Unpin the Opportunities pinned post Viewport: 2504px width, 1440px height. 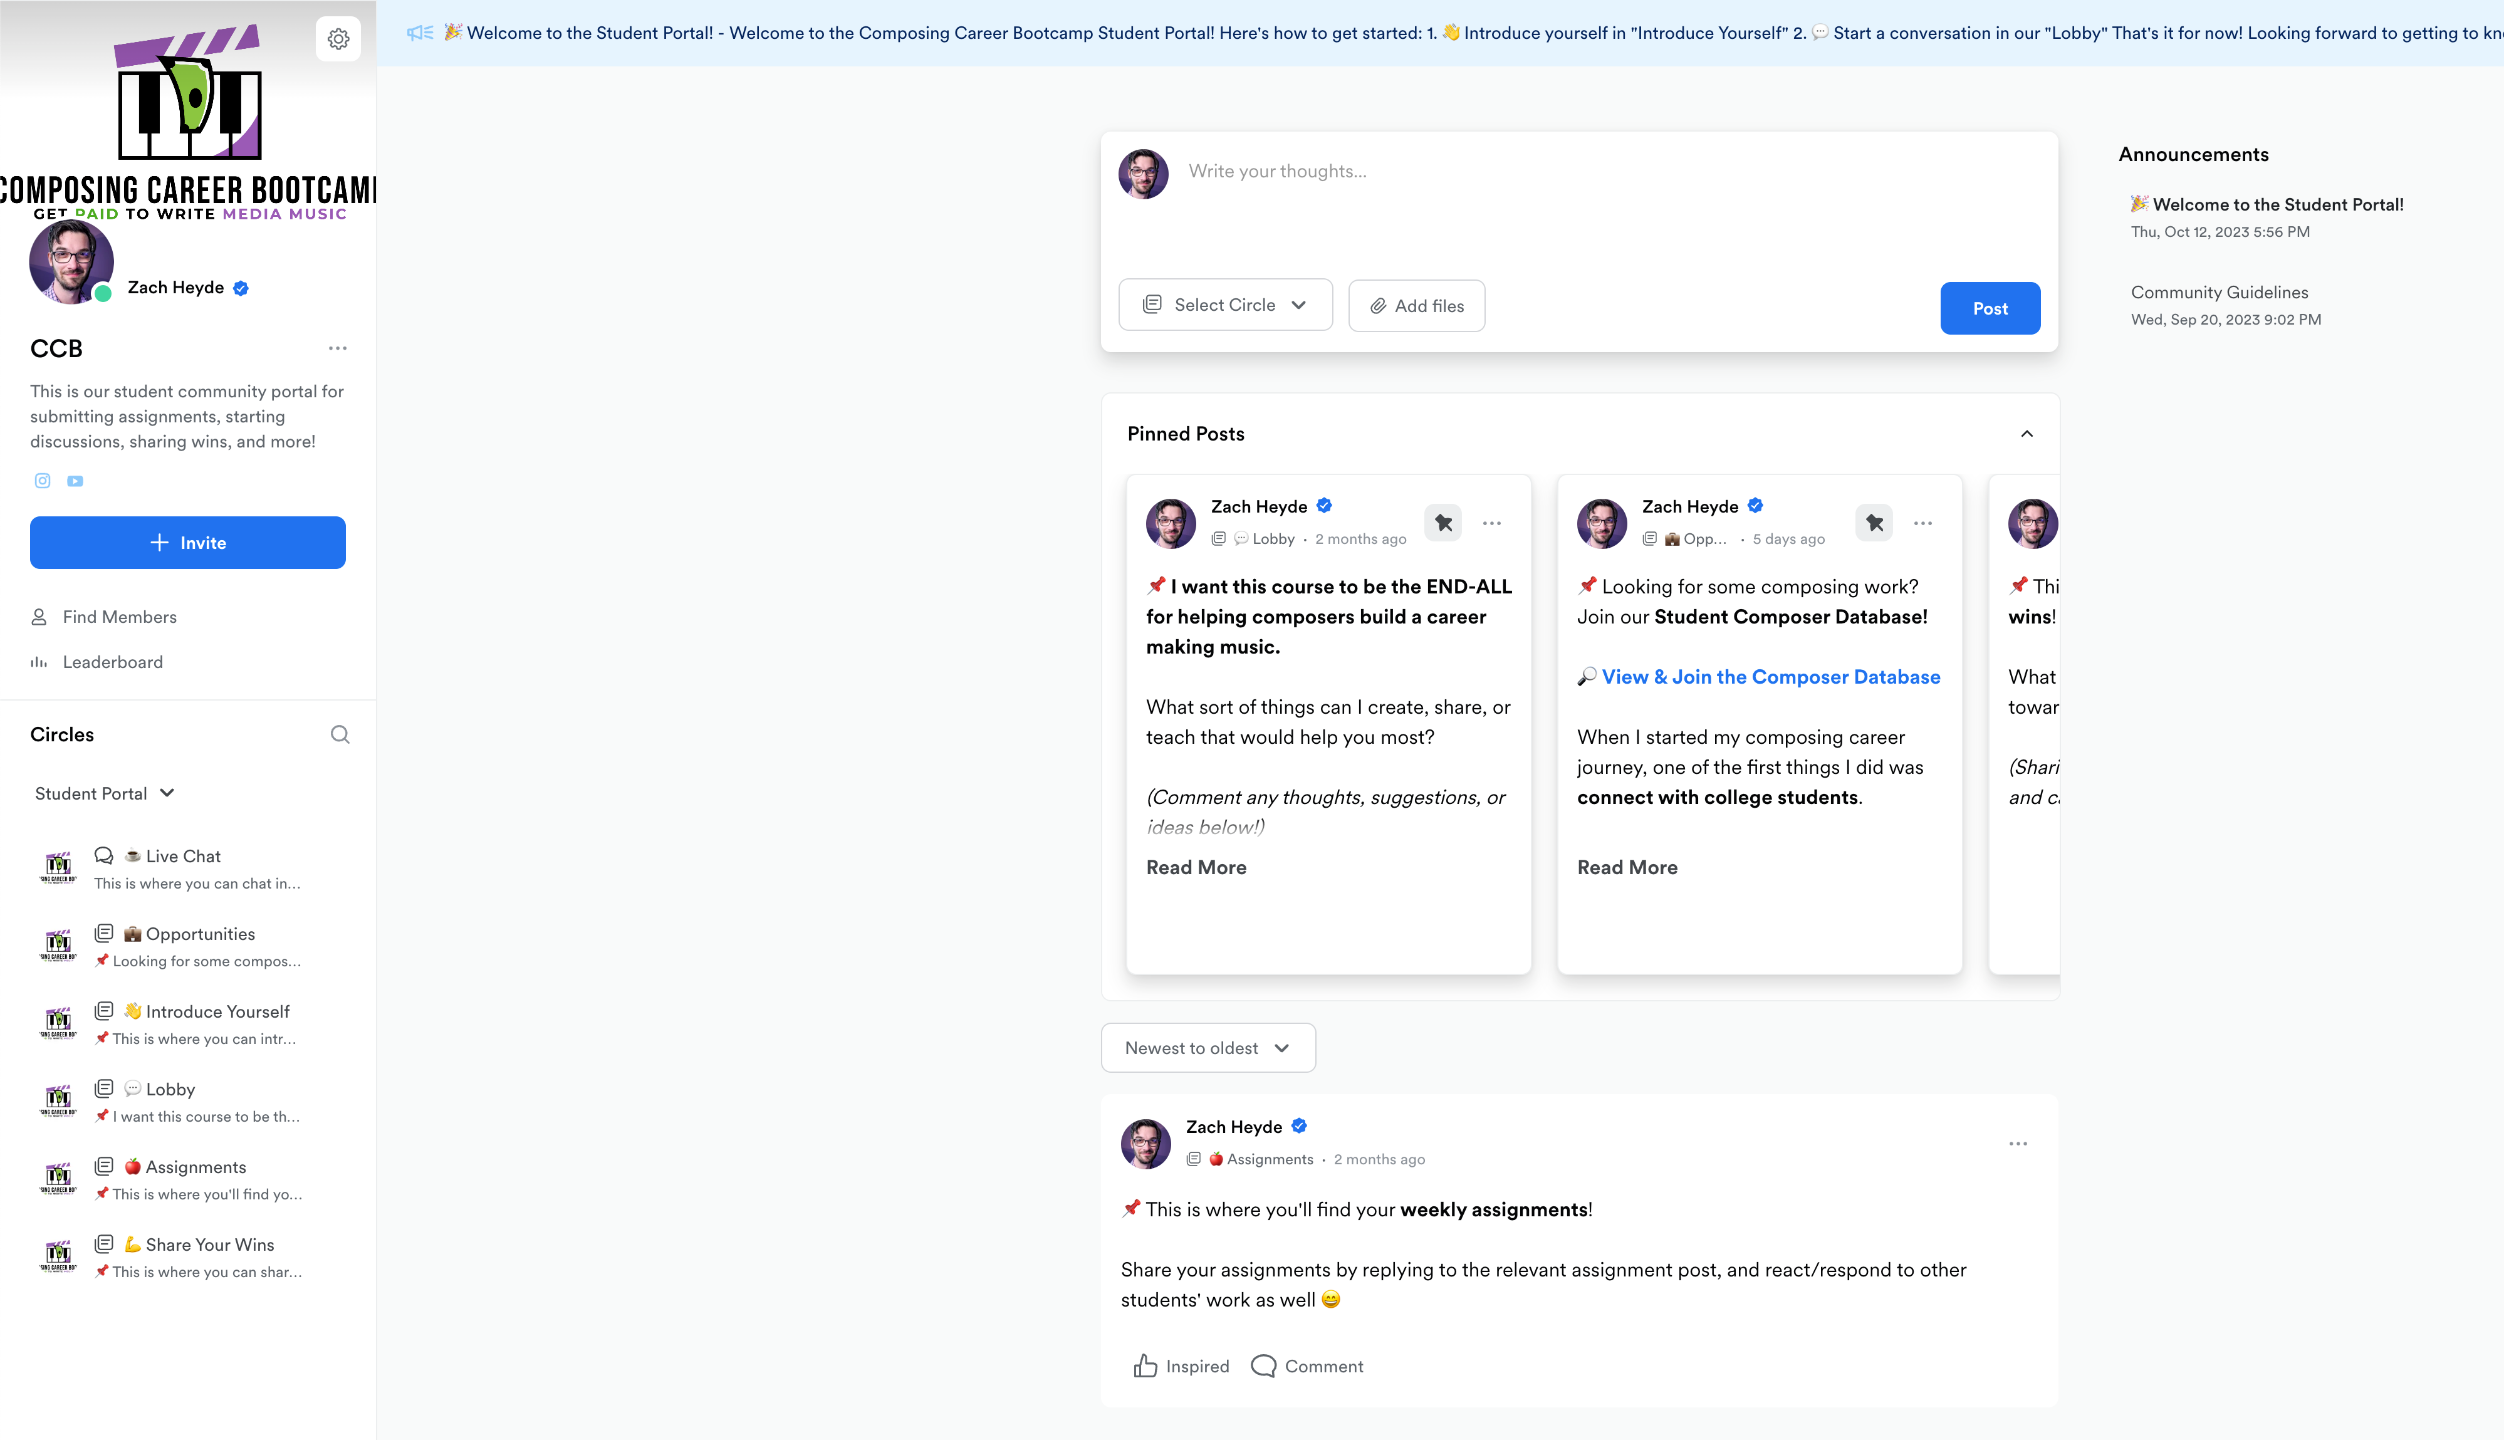click(1874, 523)
